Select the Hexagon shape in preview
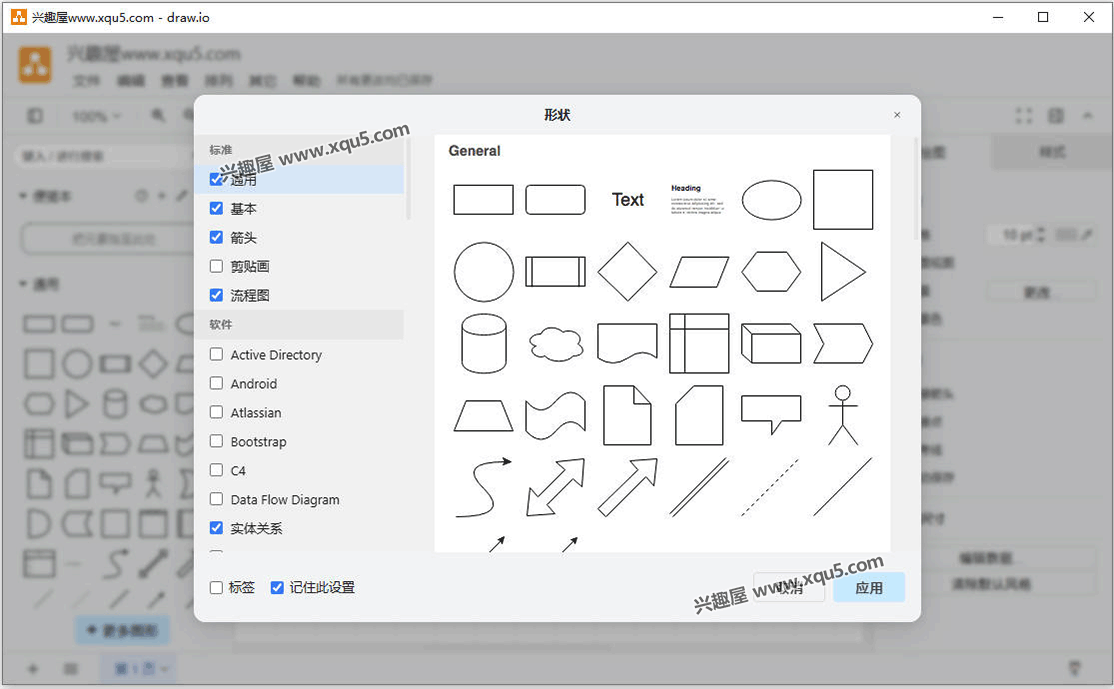The height and width of the screenshot is (689, 1114). tap(772, 272)
